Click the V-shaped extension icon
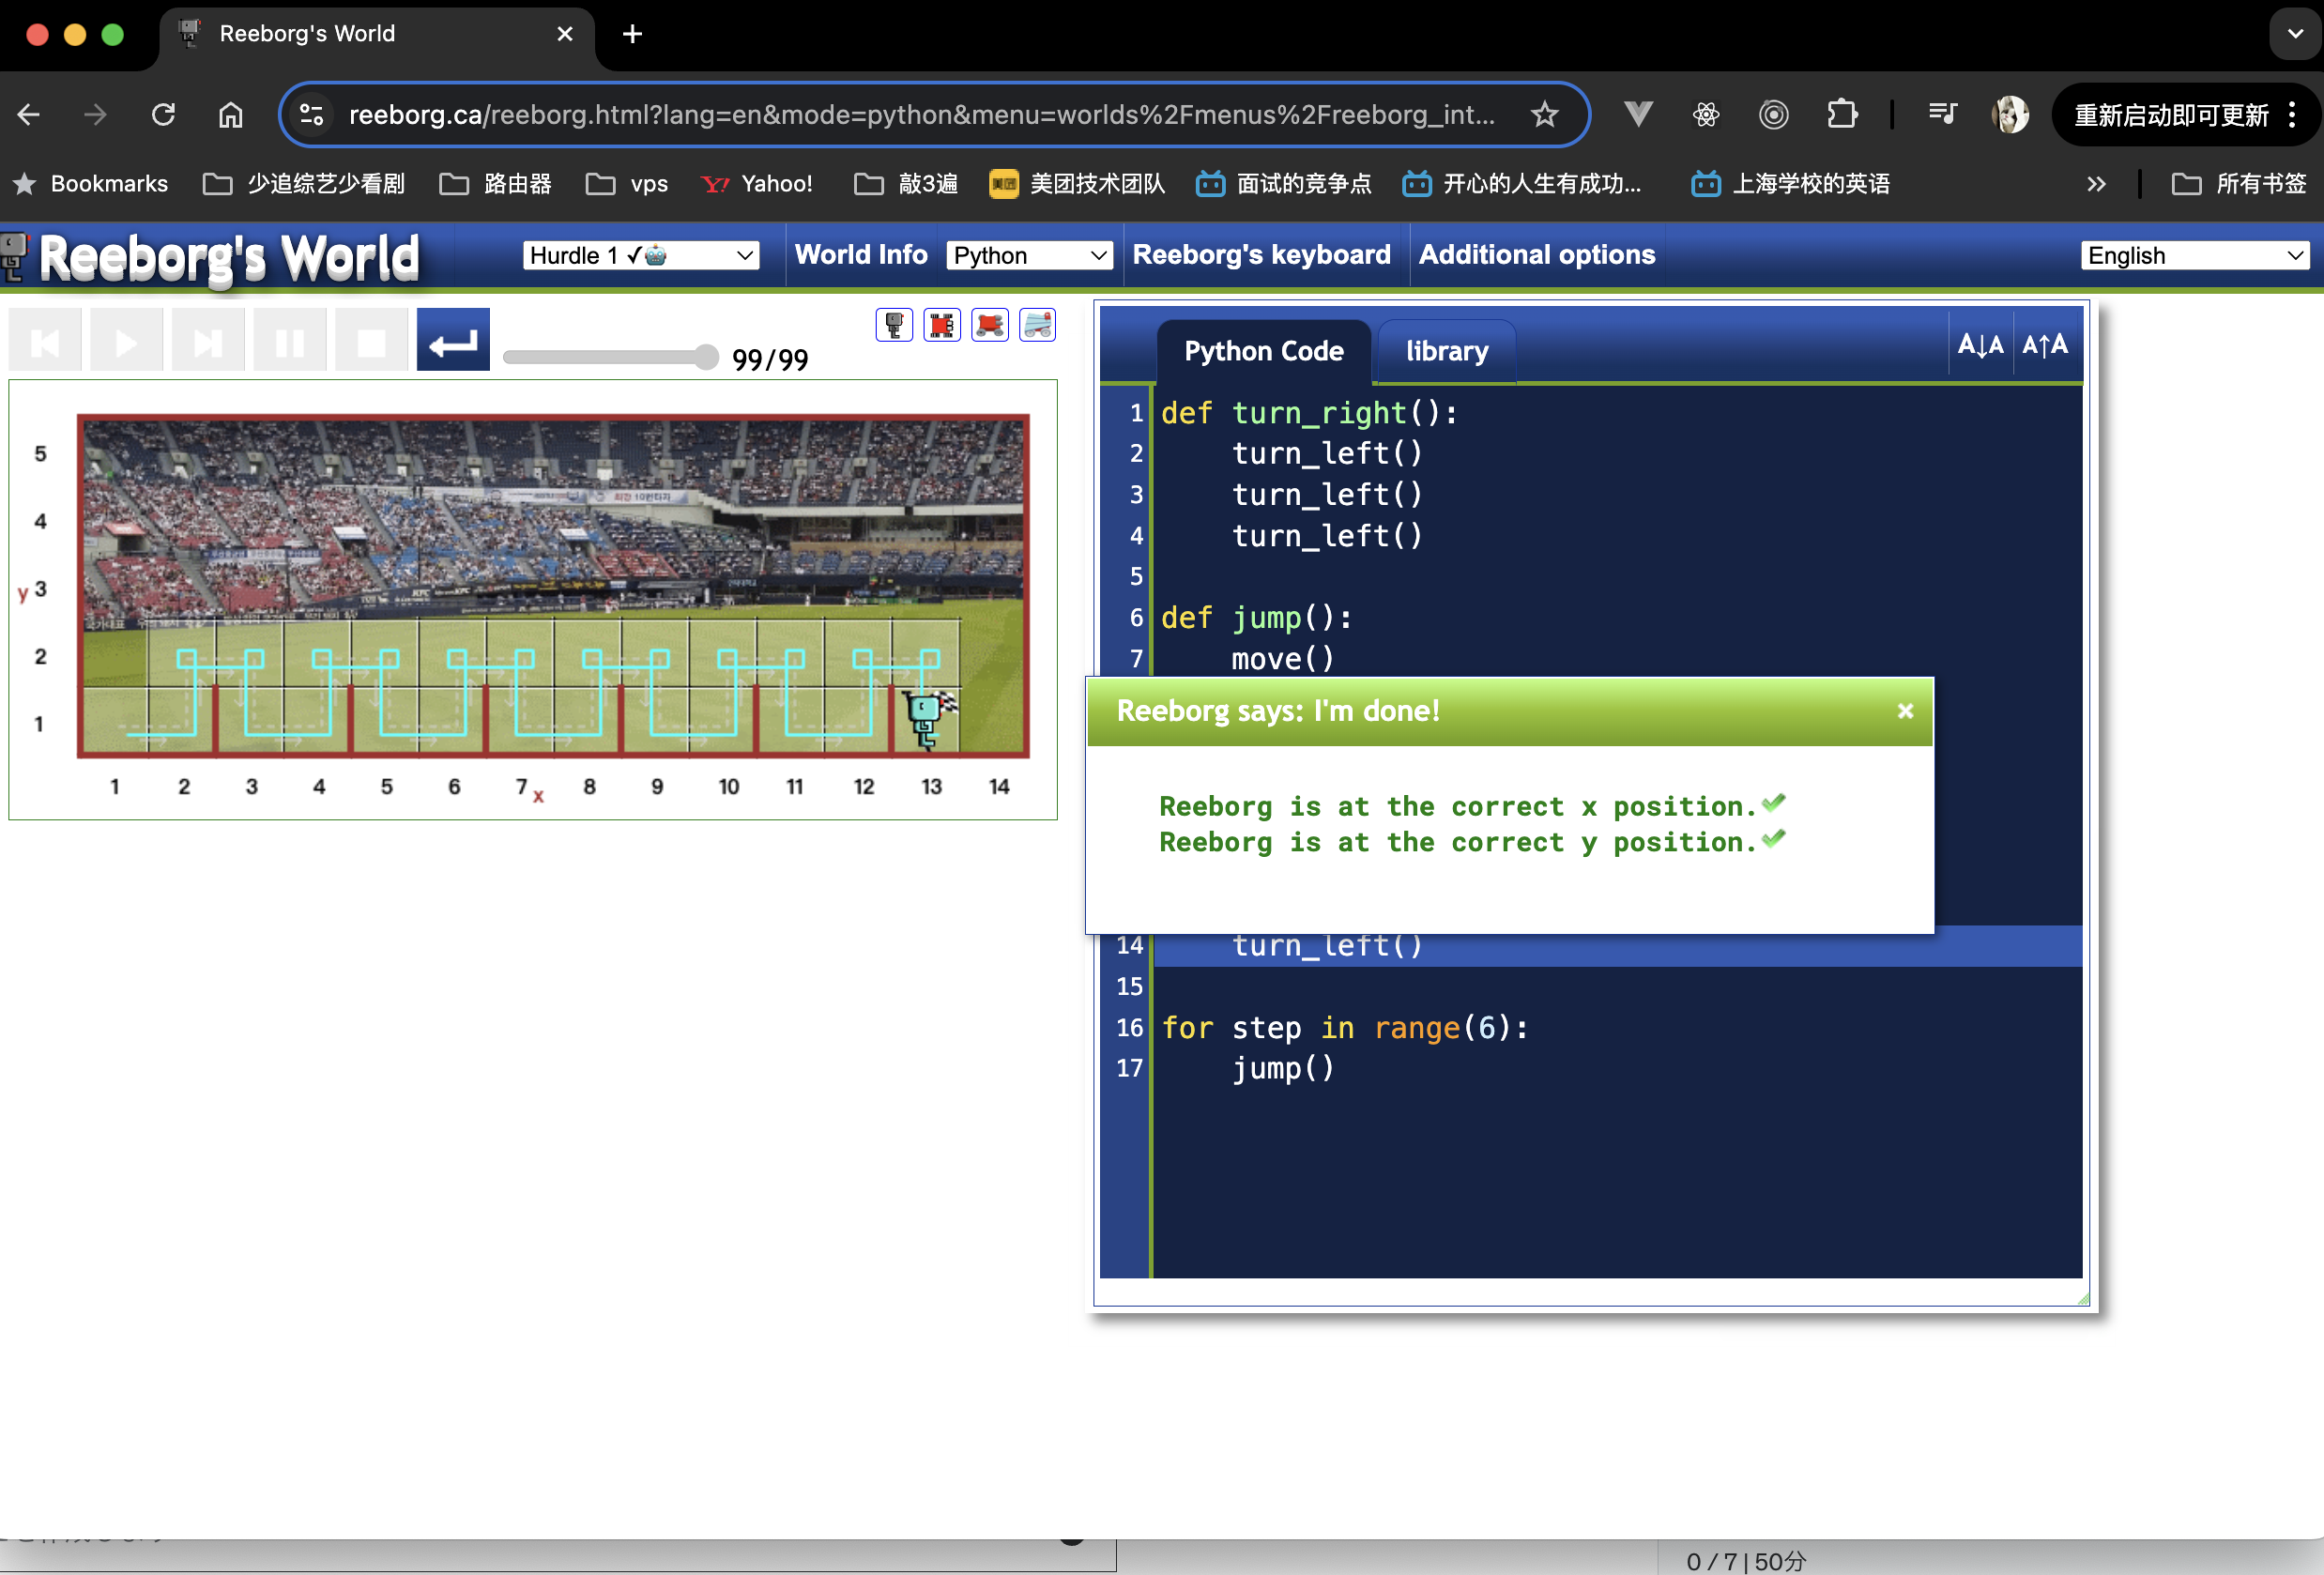This screenshot has width=2324, height=1575. coord(1638,115)
